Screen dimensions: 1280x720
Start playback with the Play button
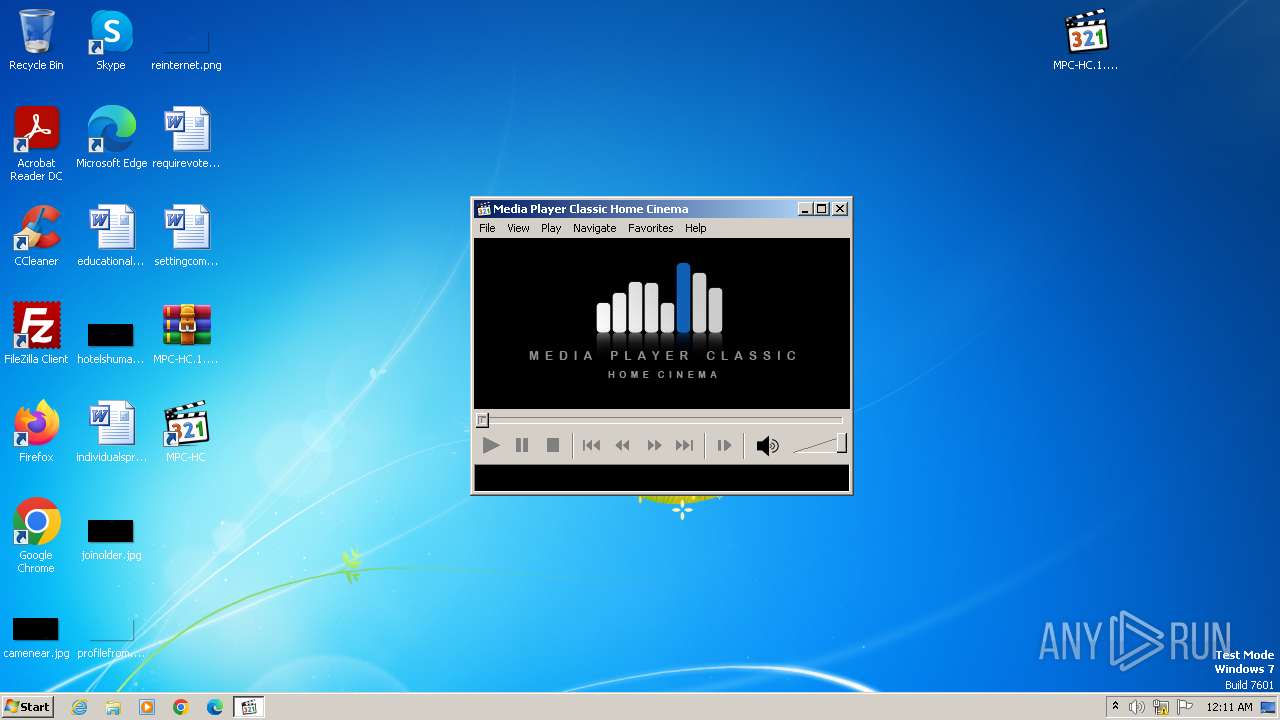490,446
